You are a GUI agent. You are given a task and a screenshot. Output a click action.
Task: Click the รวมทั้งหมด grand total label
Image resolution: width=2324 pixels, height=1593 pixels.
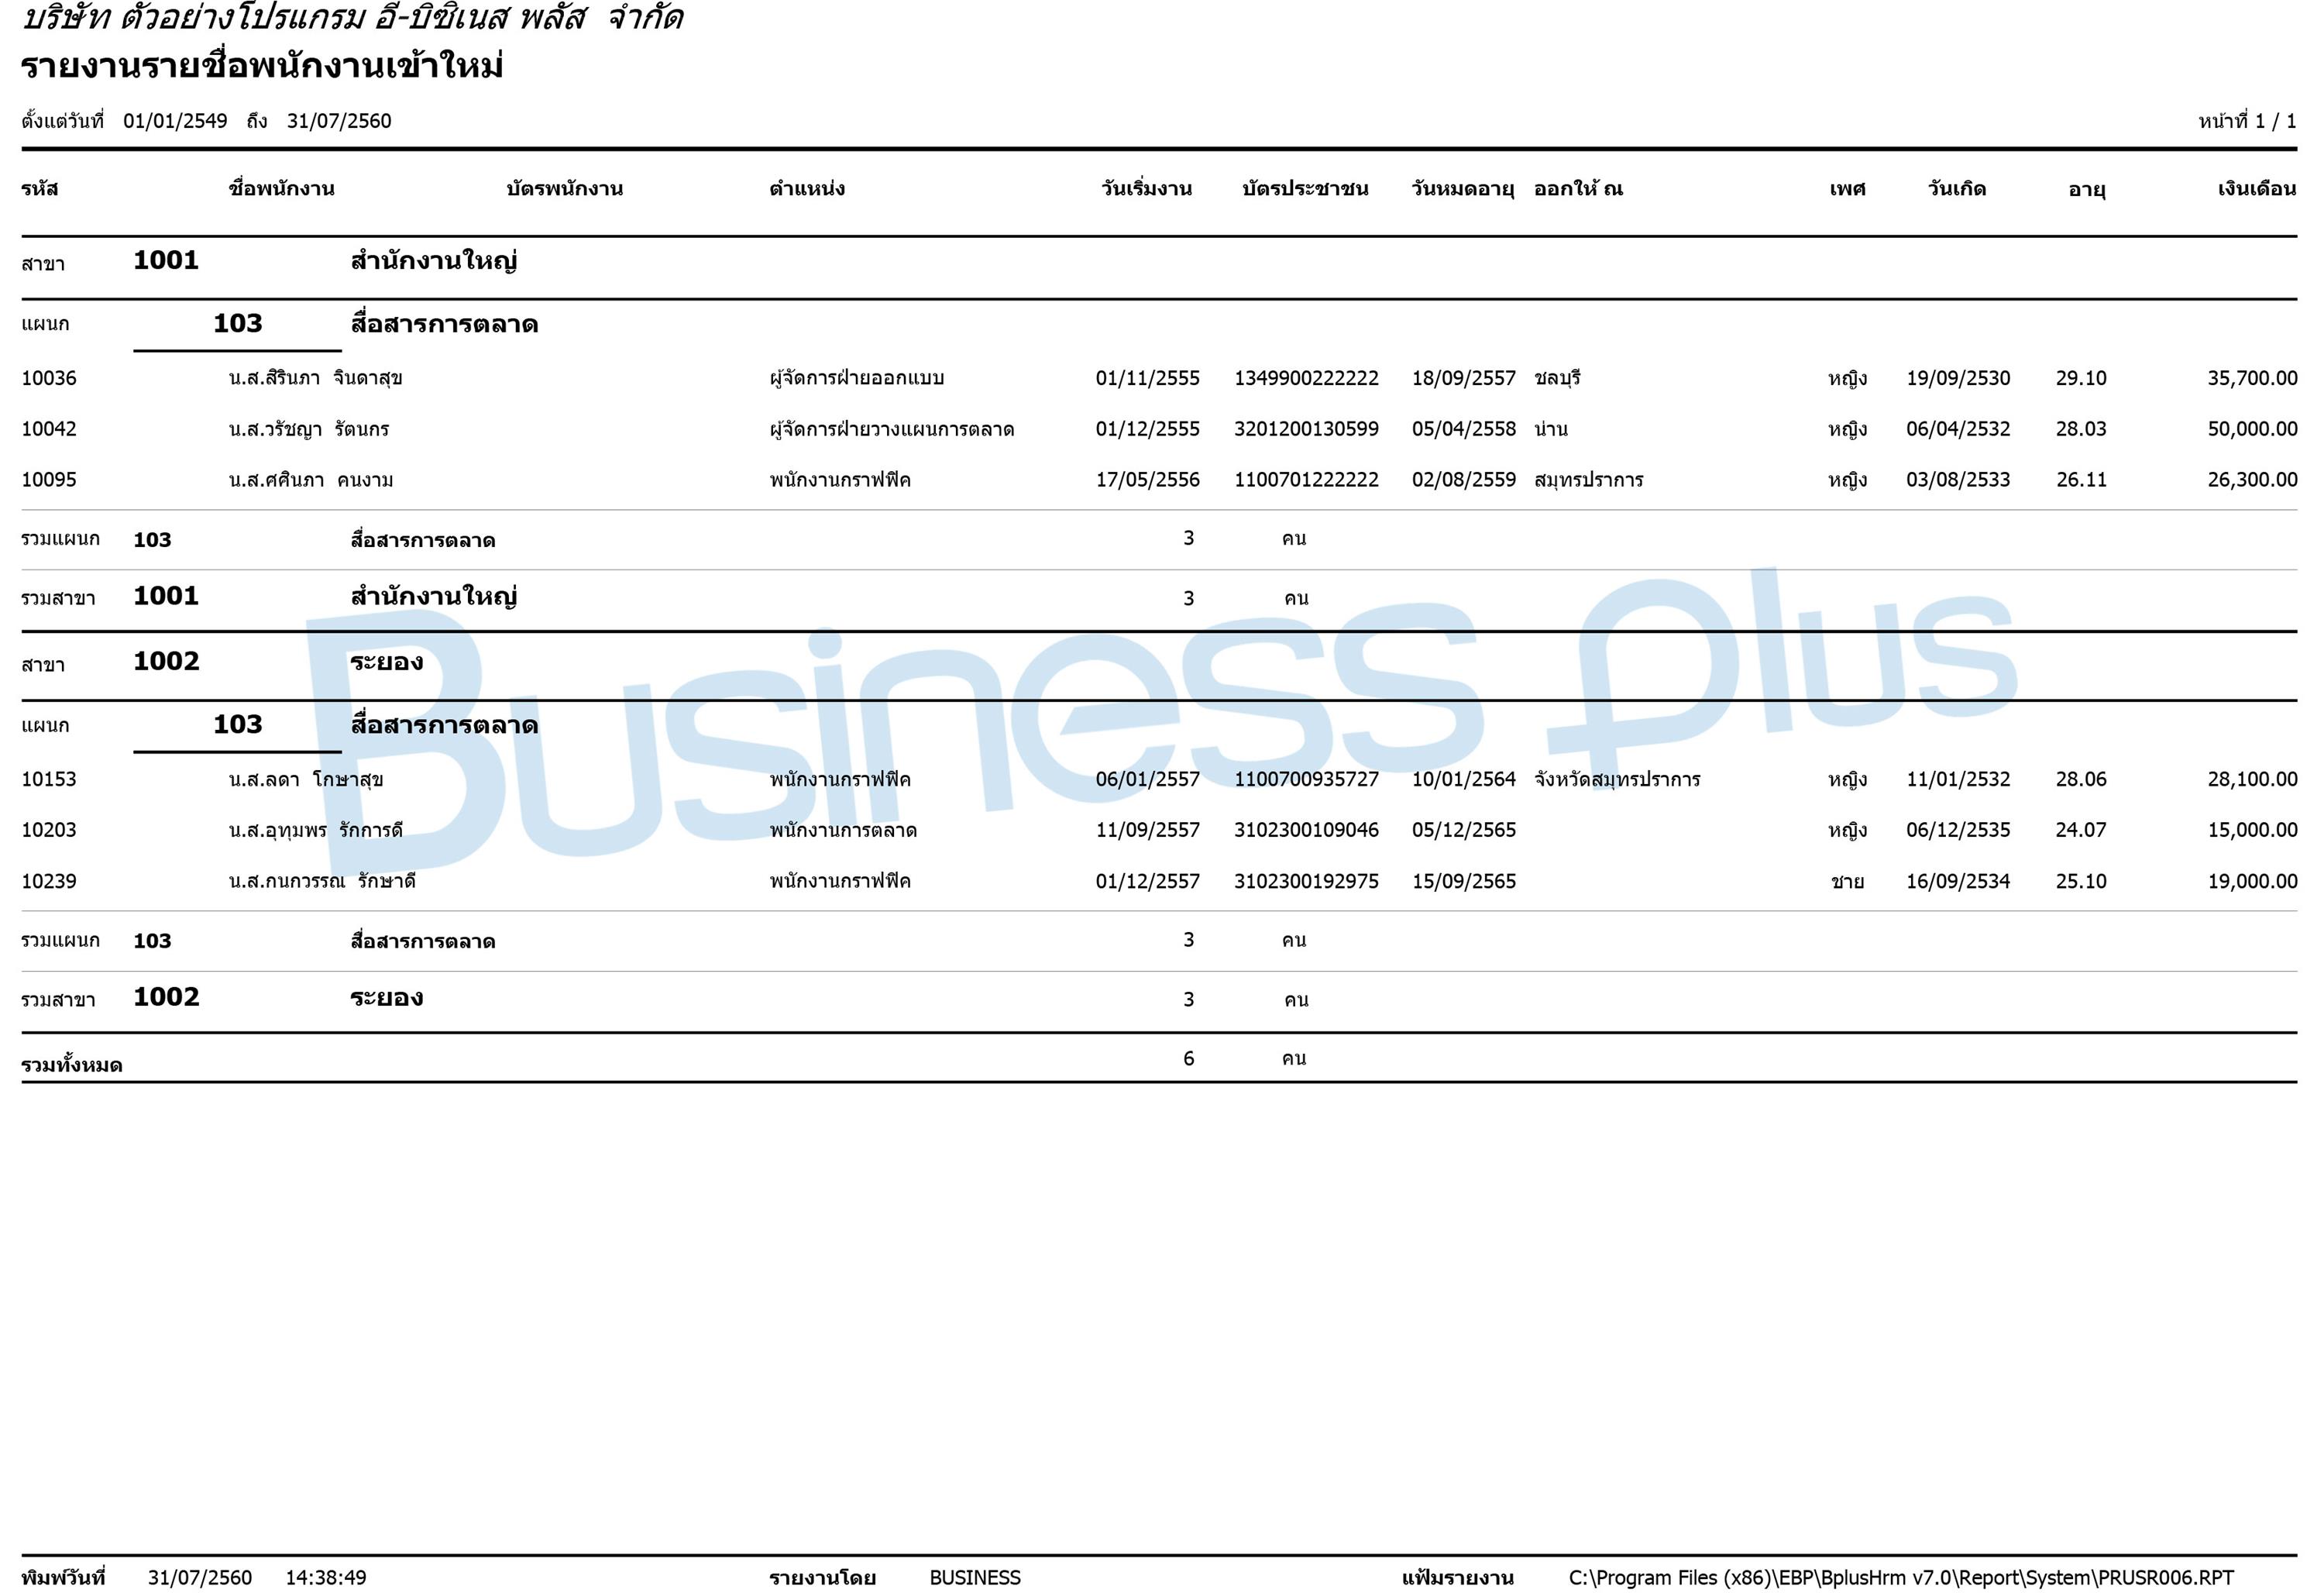[72, 1065]
